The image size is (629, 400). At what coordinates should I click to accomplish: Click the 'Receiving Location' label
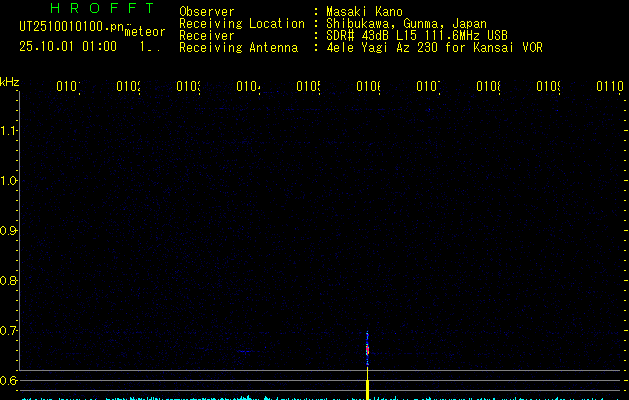click(242, 23)
